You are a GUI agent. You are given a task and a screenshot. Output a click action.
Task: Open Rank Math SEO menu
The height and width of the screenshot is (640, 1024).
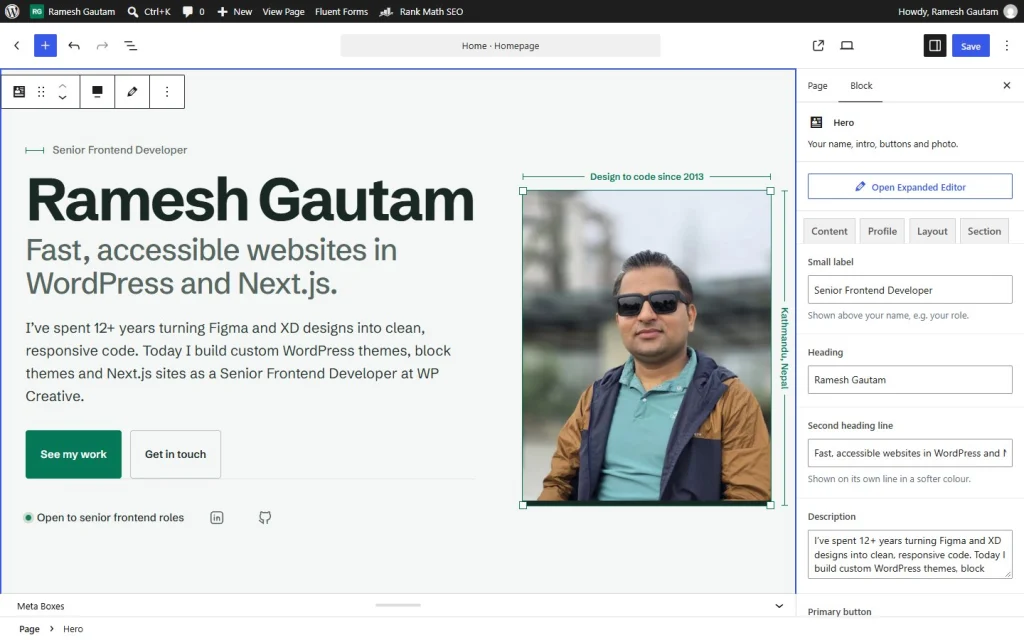coord(422,11)
